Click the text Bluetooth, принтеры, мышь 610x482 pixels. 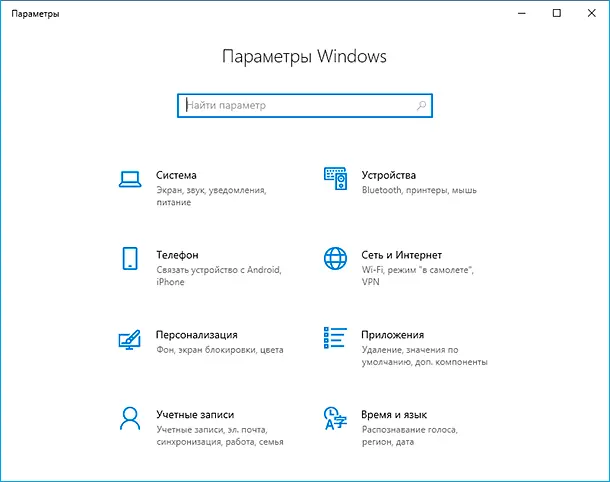point(419,190)
